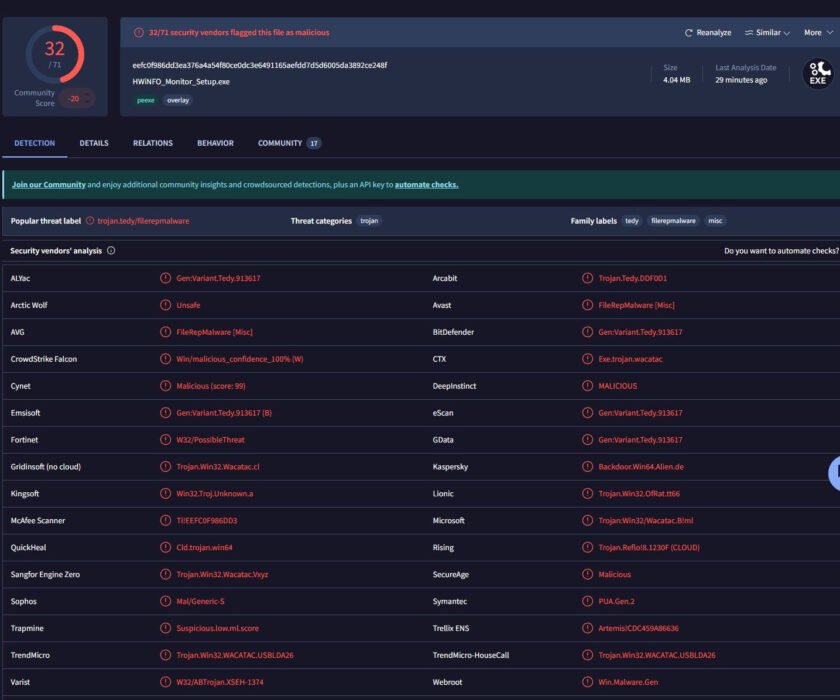
Task: Click the filerepmalware family label tag
Action: [673, 221]
